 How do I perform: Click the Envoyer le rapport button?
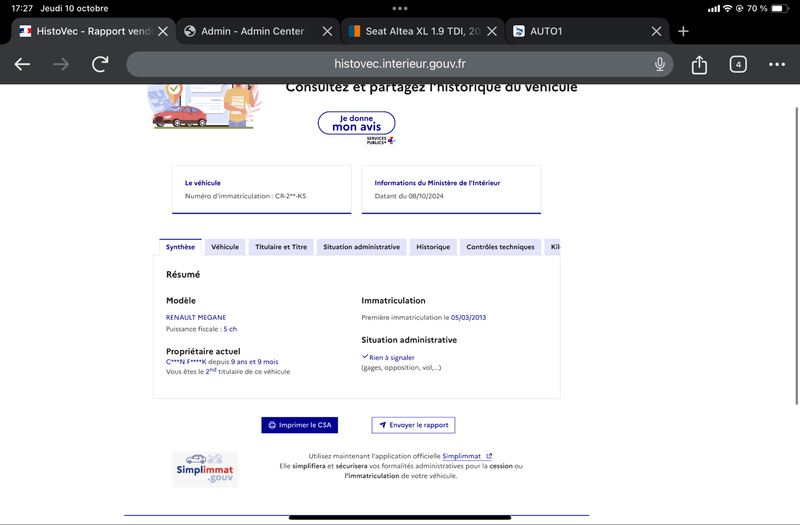click(413, 425)
